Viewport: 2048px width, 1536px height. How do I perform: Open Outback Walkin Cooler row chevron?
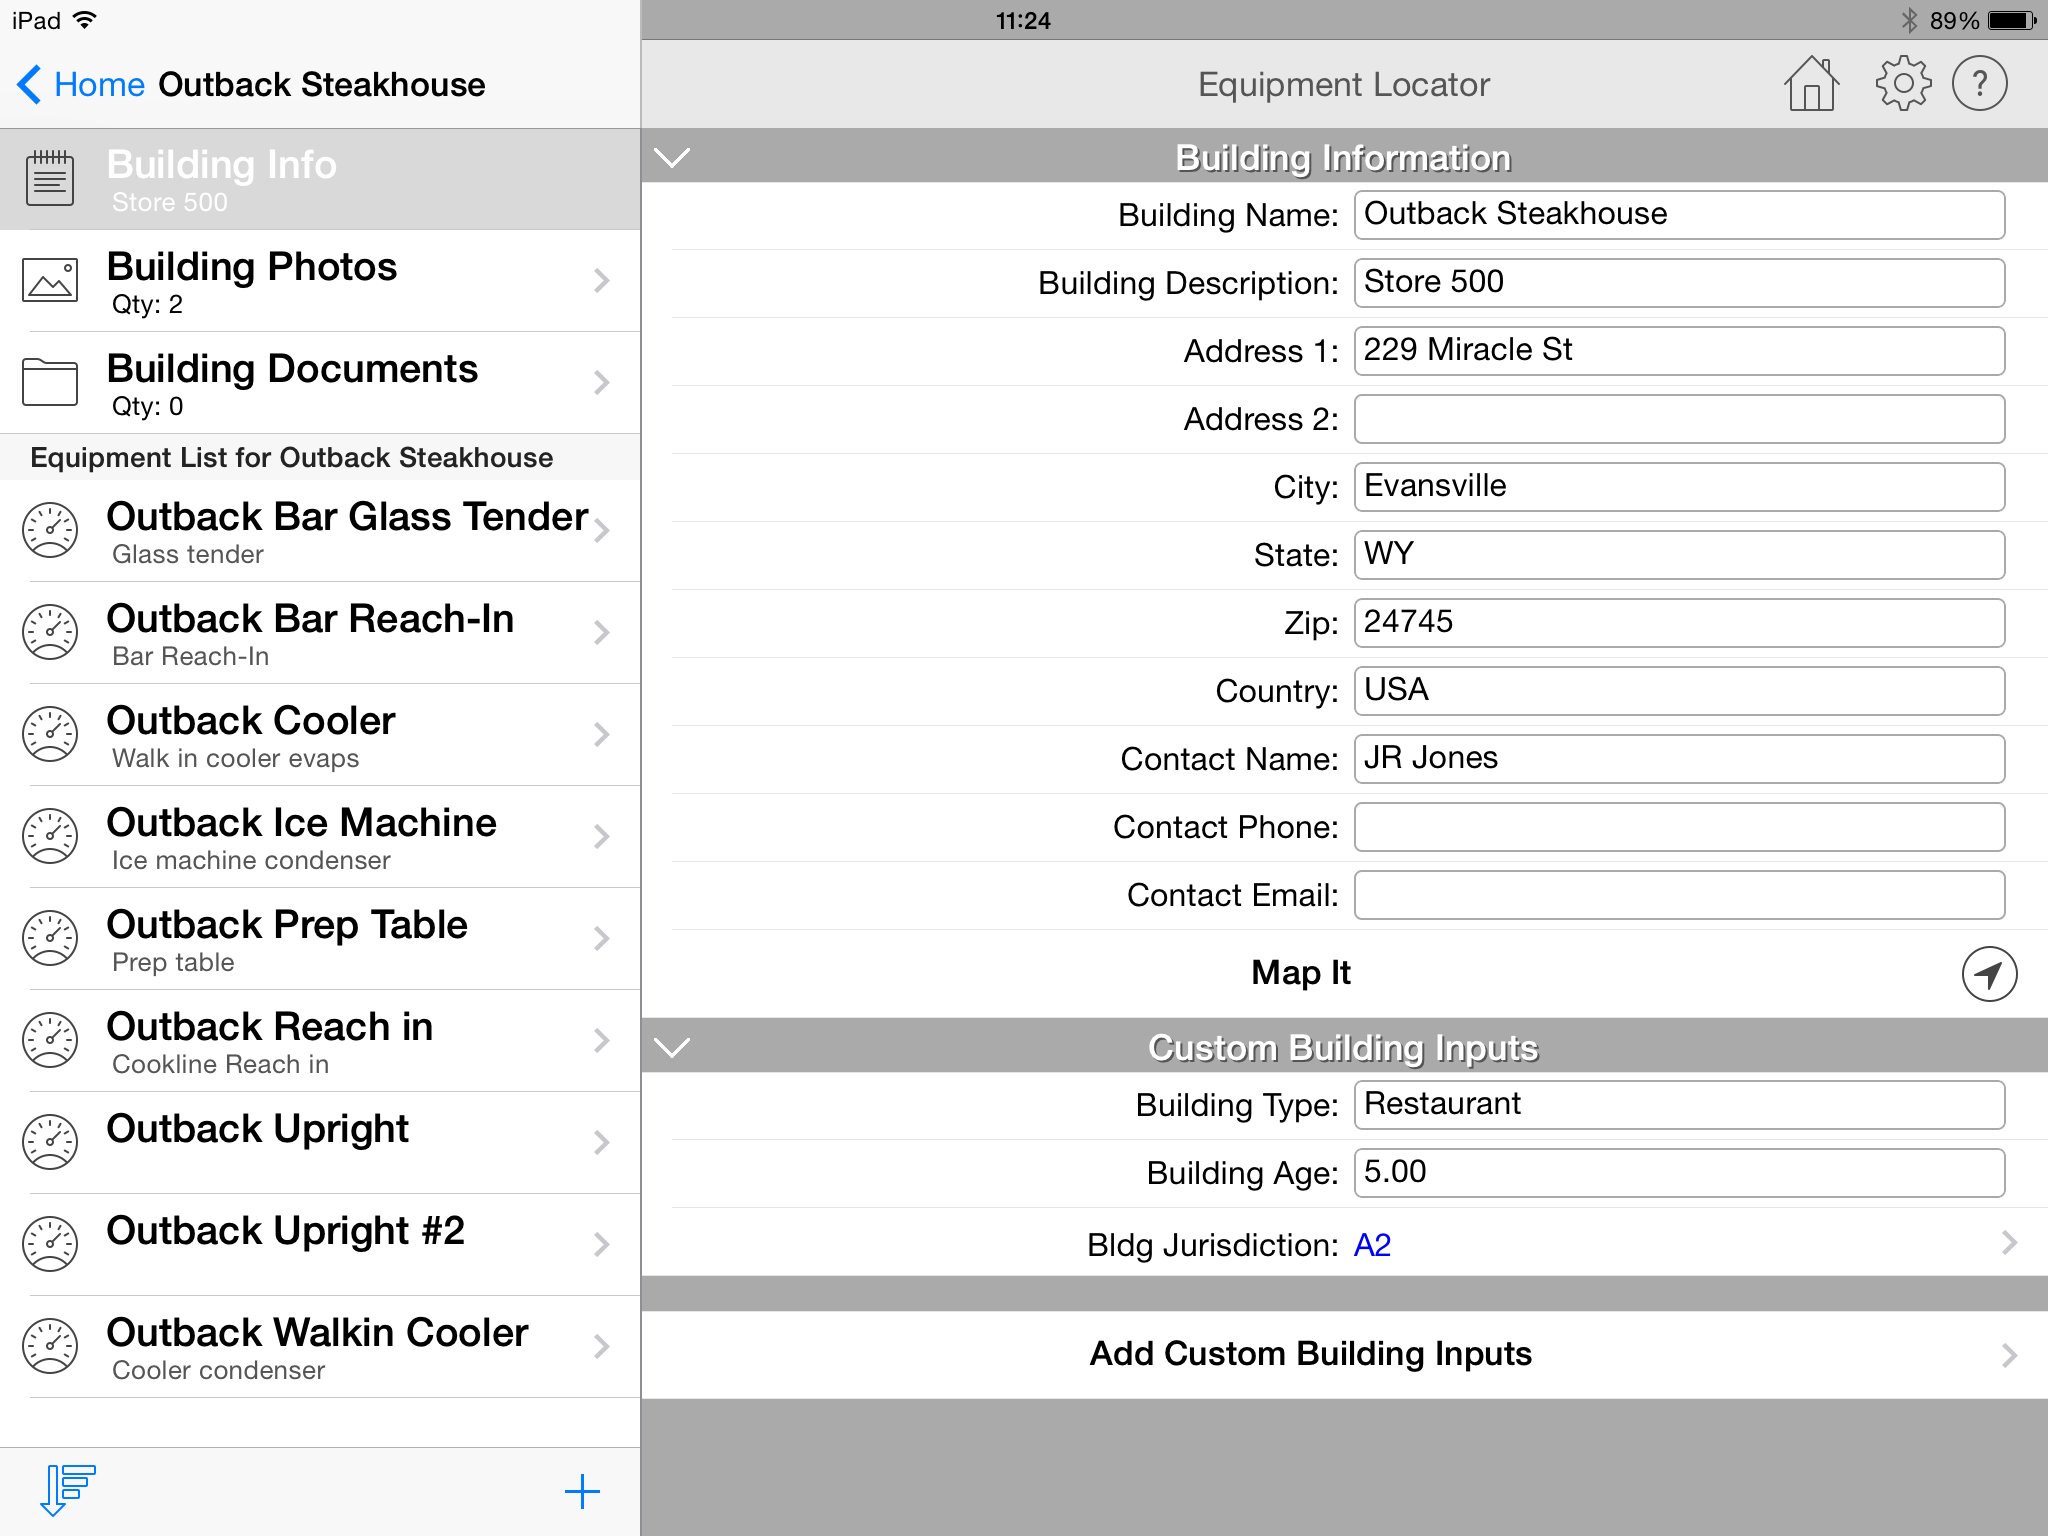601,1347
